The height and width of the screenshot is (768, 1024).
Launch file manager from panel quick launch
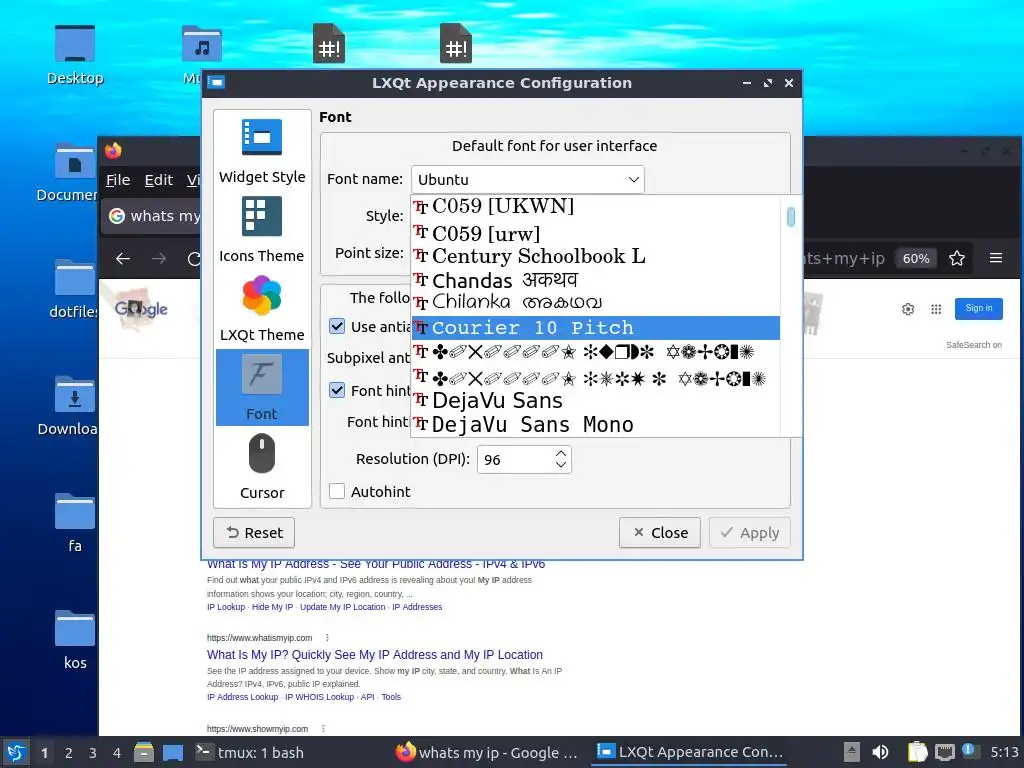click(x=144, y=752)
